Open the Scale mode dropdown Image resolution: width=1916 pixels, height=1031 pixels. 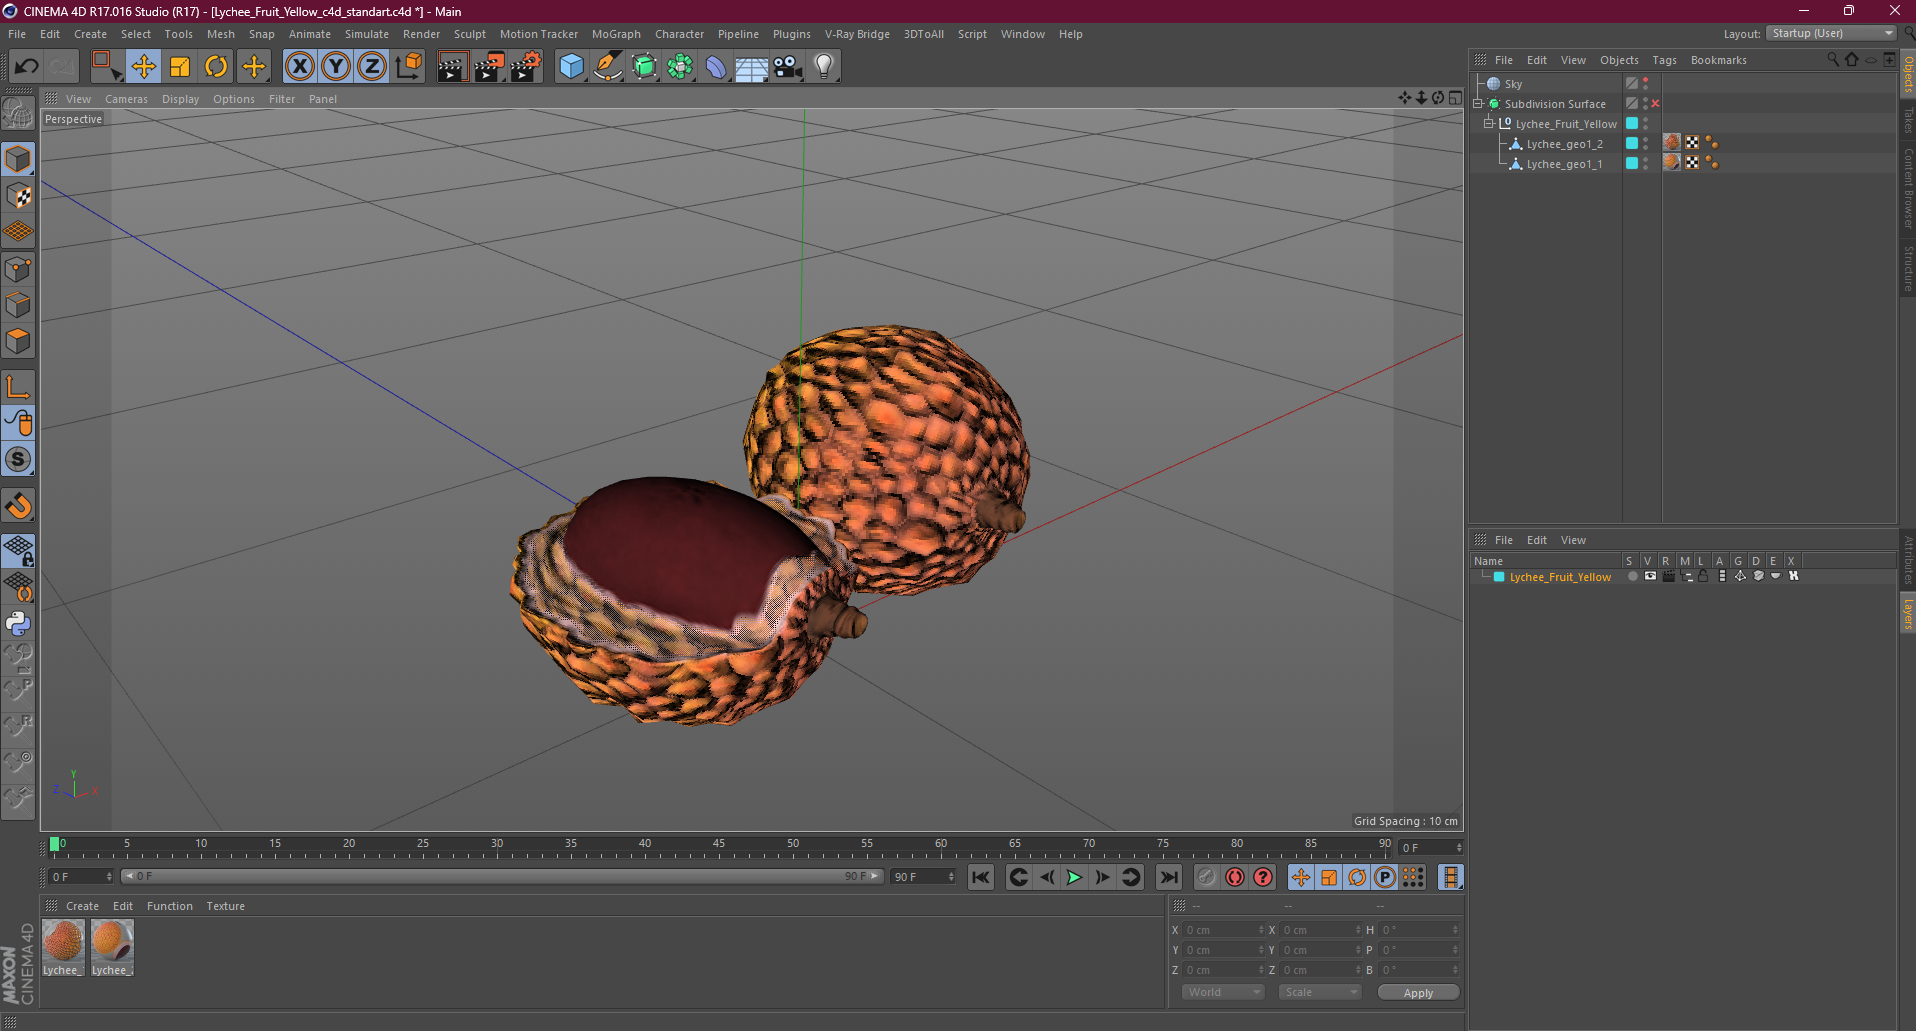coord(1320,992)
